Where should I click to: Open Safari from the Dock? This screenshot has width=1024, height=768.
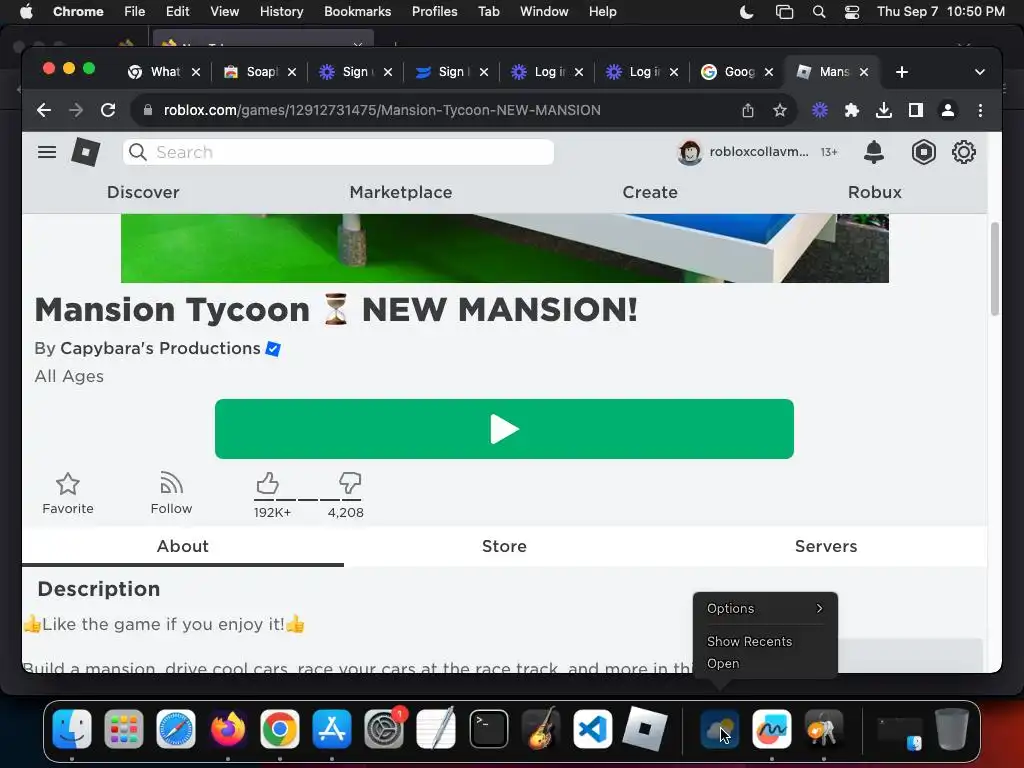(176, 729)
